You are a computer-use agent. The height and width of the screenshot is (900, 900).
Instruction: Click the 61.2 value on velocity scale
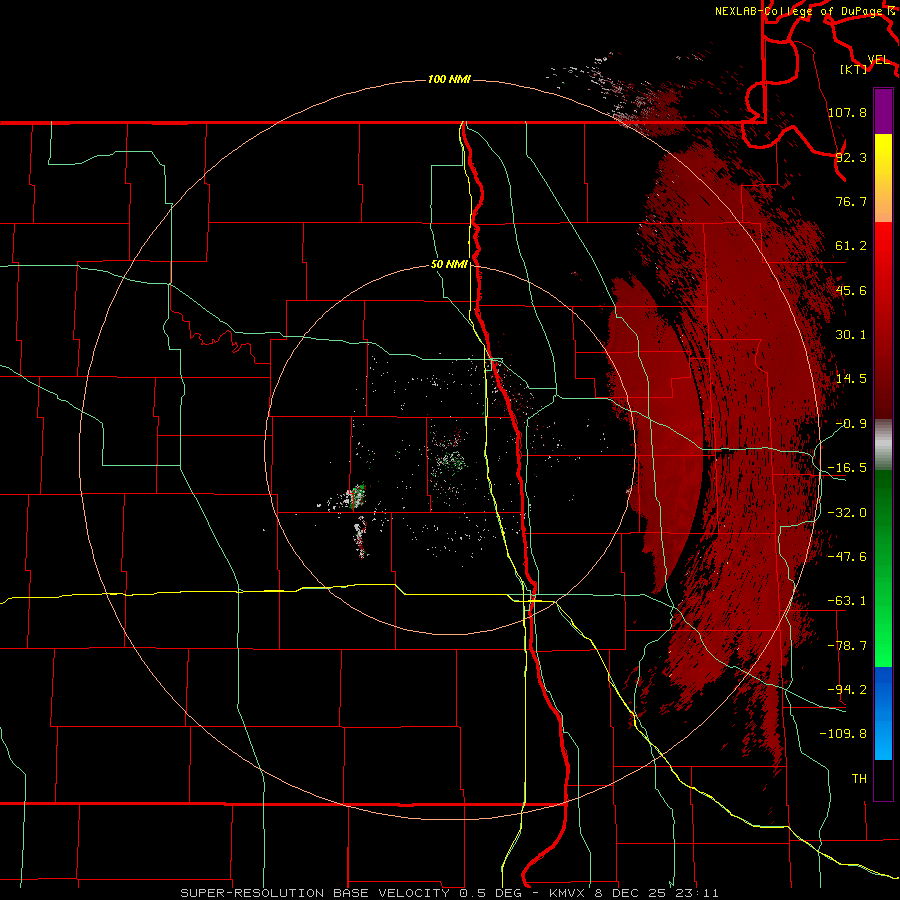click(x=851, y=246)
